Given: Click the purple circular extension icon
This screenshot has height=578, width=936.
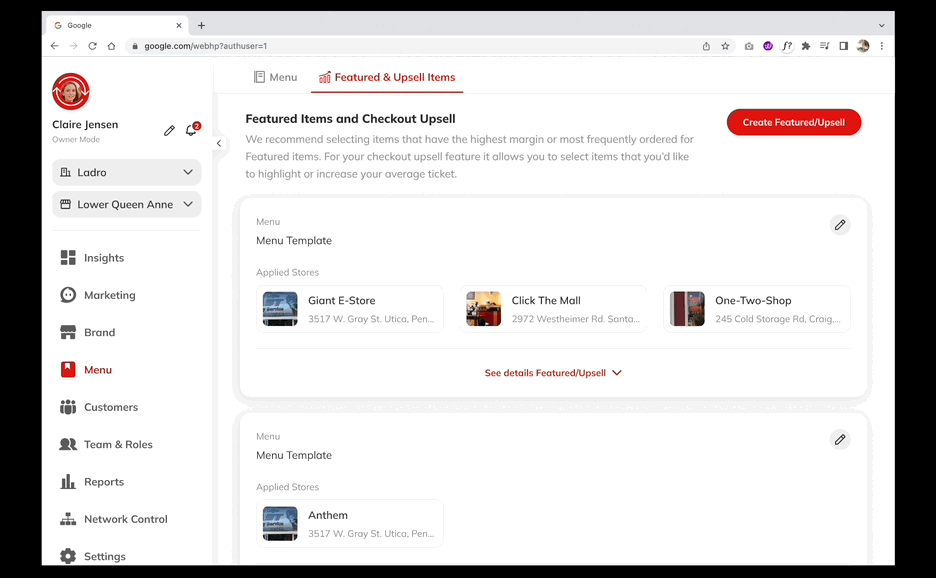Looking at the screenshot, I should pos(768,46).
